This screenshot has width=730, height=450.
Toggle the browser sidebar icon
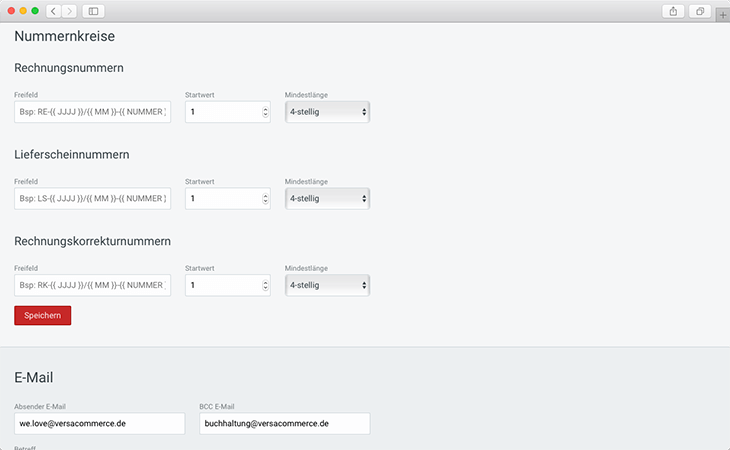pos(94,11)
